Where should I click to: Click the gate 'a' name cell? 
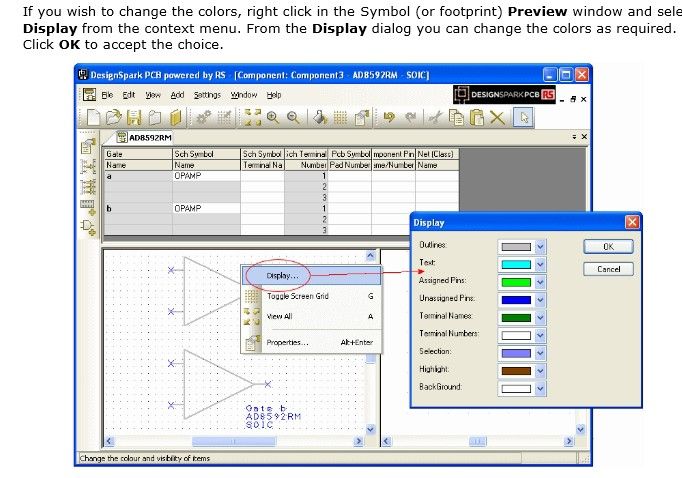pyautogui.click(x=138, y=176)
